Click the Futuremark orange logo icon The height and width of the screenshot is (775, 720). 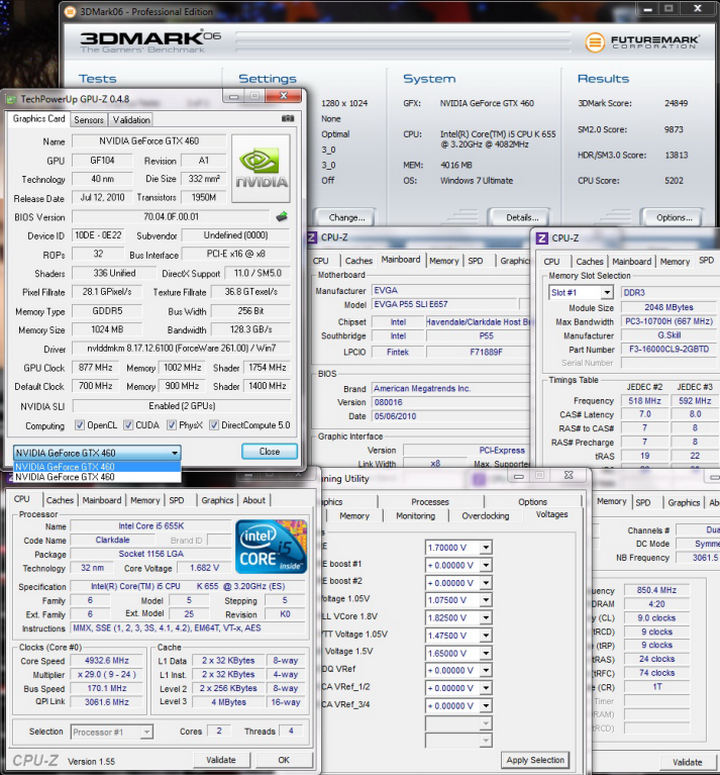click(x=595, y=43)
